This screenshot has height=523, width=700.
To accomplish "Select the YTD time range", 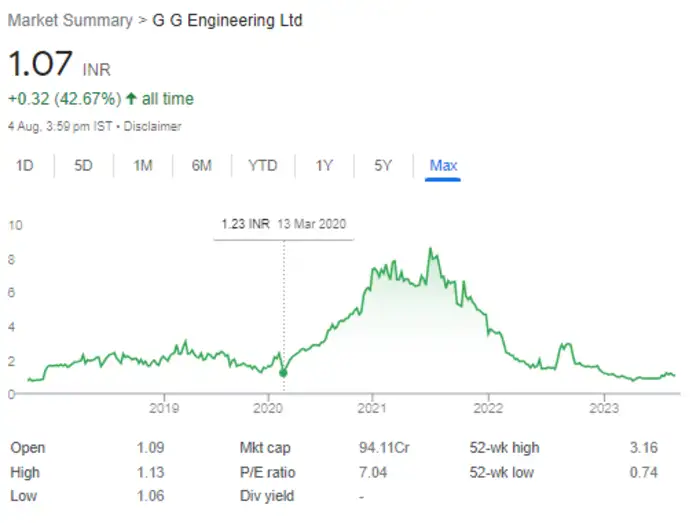I will pyautogui.click(x=262, y=166).
